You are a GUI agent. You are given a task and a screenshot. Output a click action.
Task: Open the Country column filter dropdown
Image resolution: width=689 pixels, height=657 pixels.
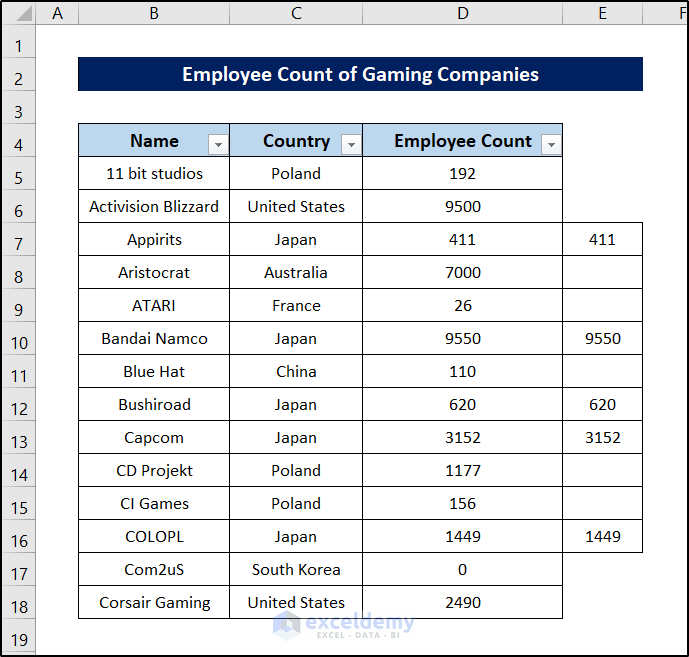pyautogui.click(x=351, y=144)
